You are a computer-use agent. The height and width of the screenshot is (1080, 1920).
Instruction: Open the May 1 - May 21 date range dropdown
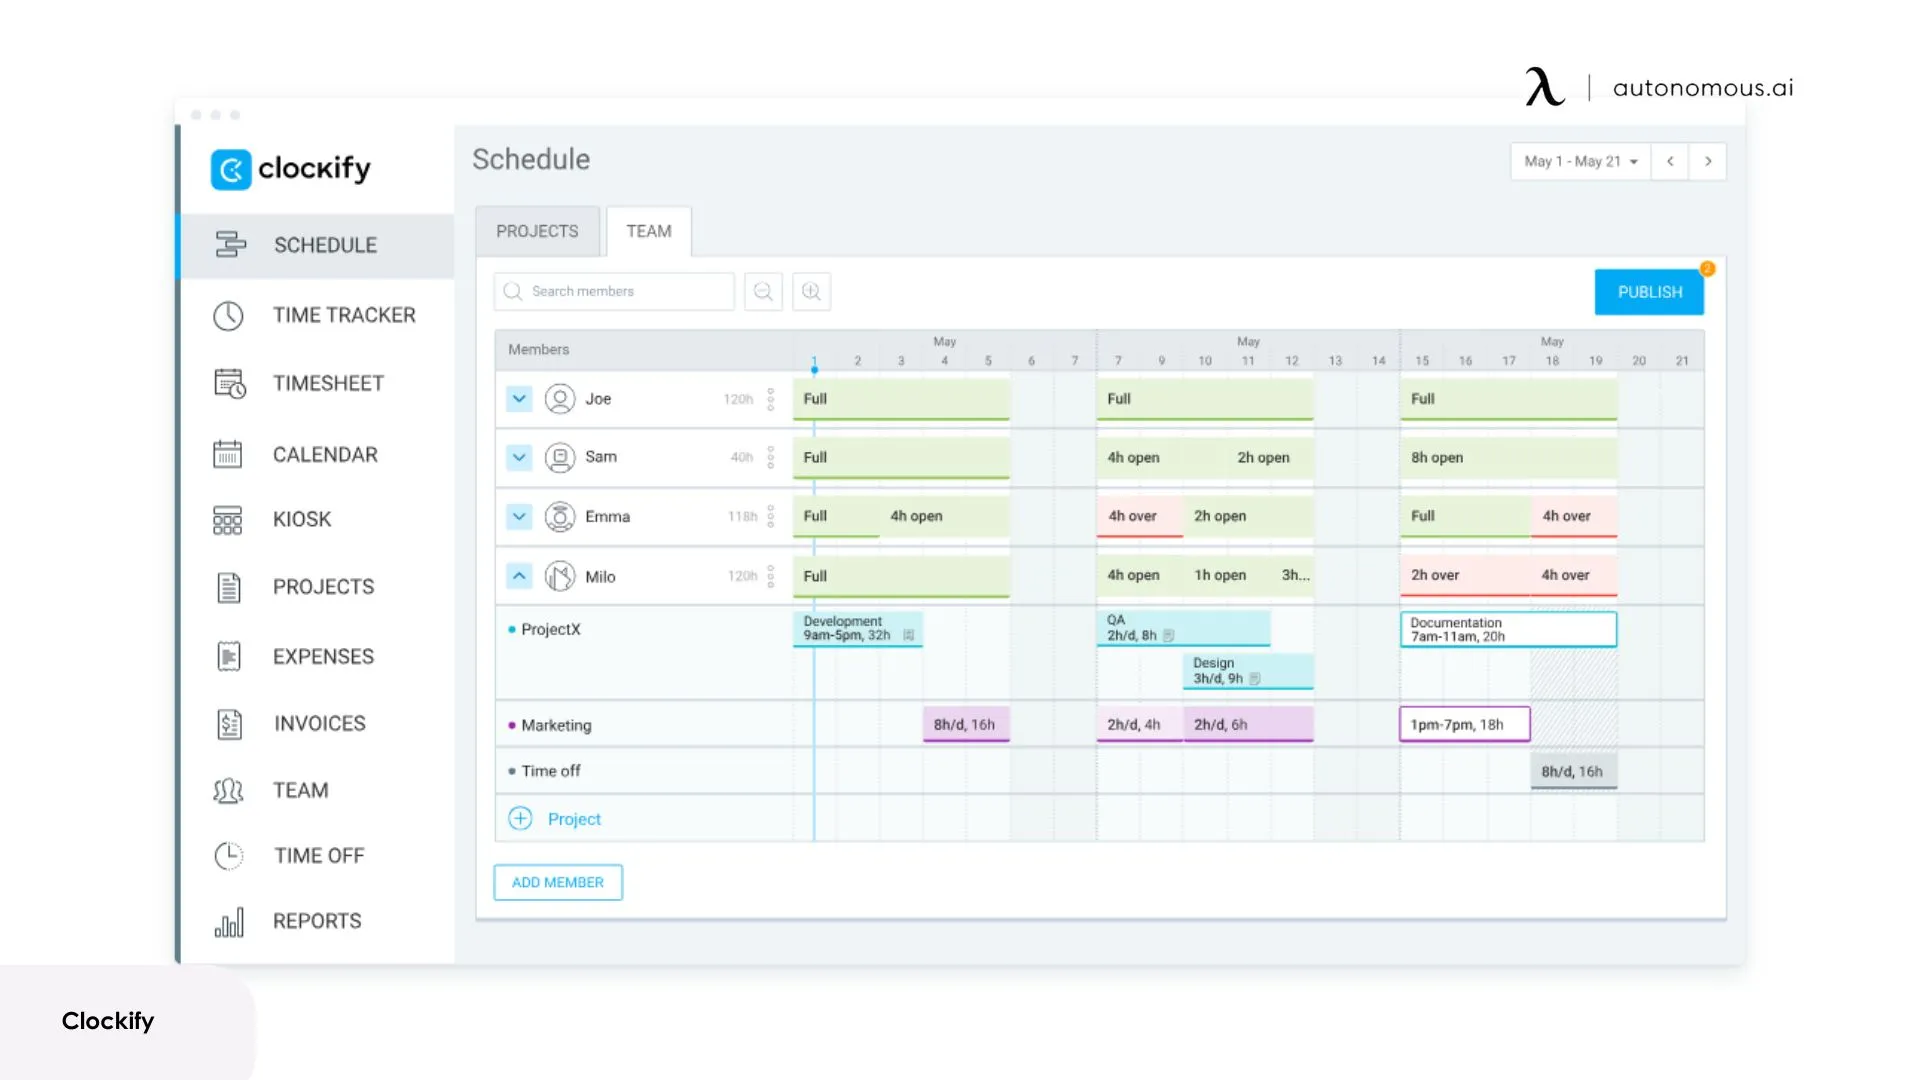click(1580, 162)
